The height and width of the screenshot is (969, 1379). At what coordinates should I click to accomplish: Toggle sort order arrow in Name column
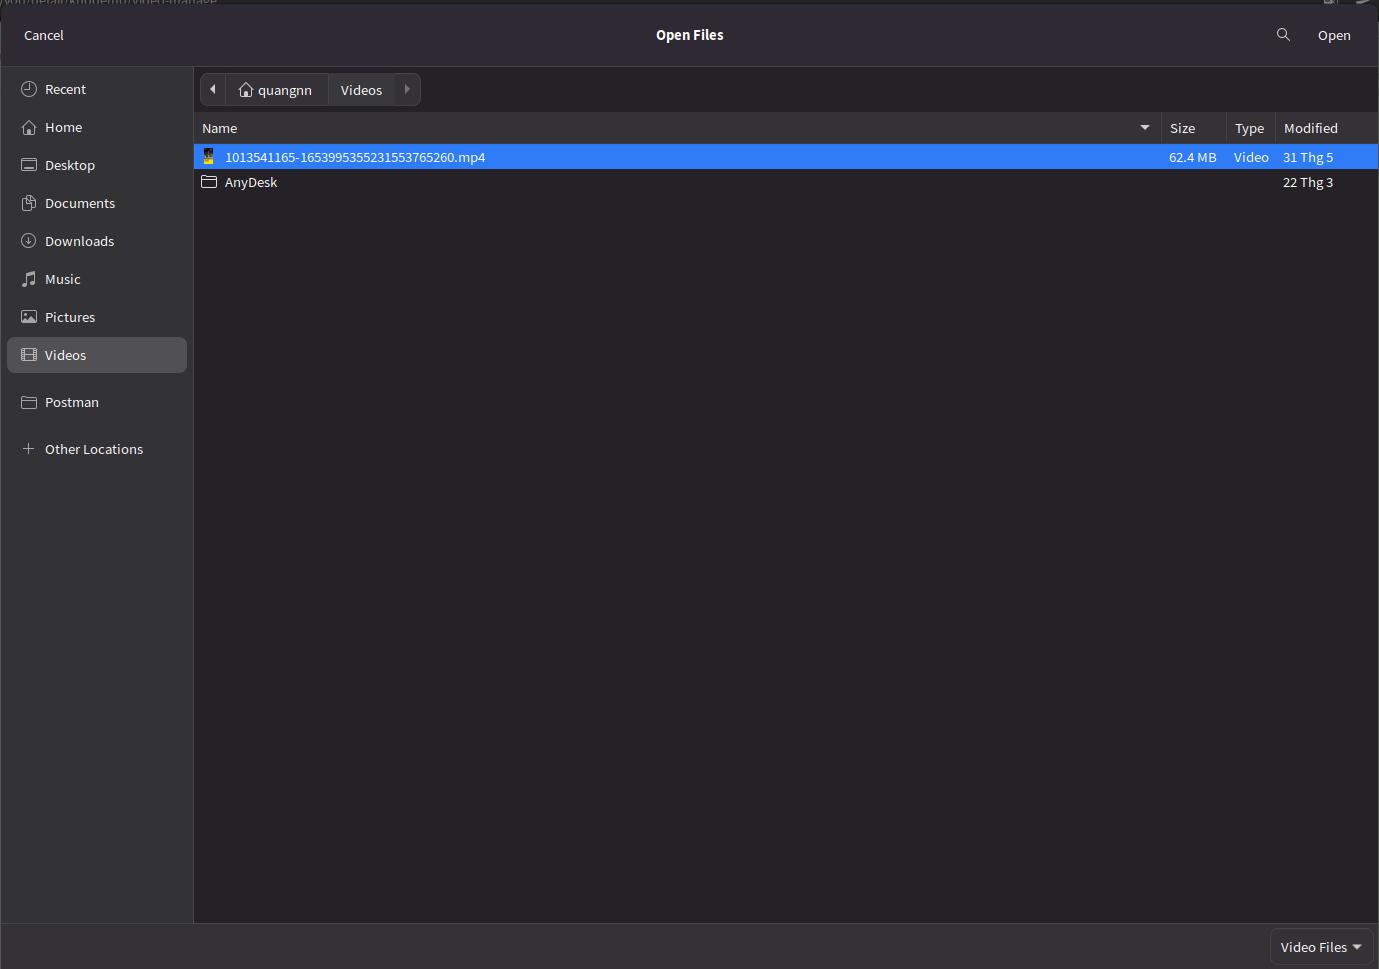(1145, 128)
